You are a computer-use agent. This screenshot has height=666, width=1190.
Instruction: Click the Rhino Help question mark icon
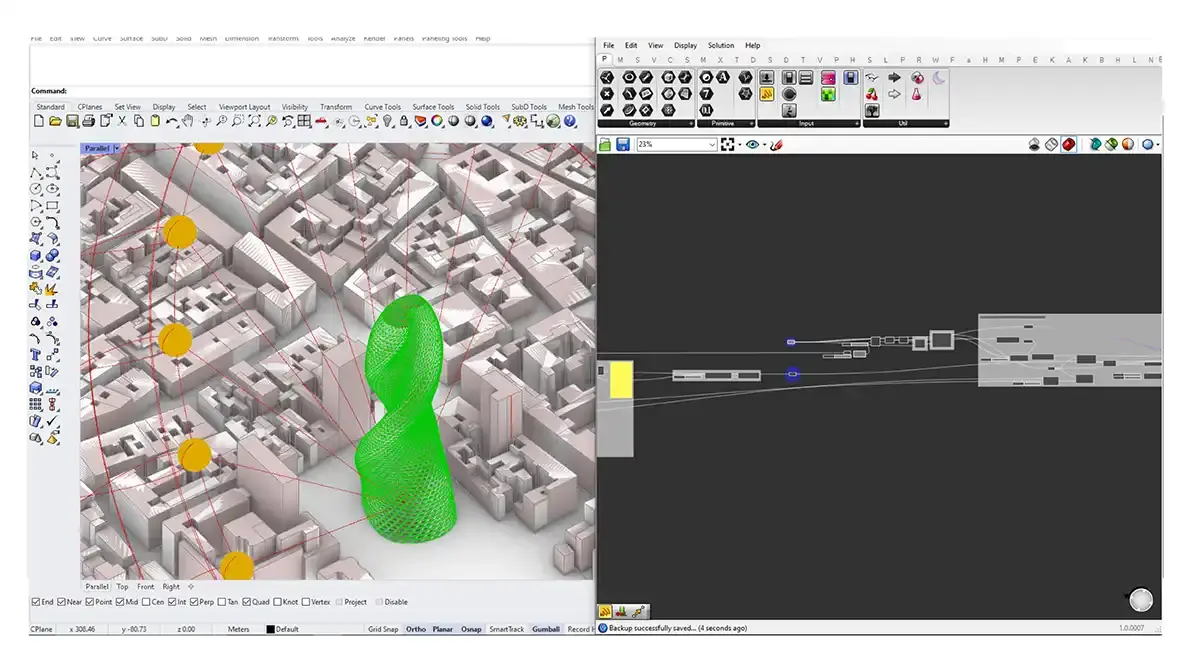click(x=570, y=121)
